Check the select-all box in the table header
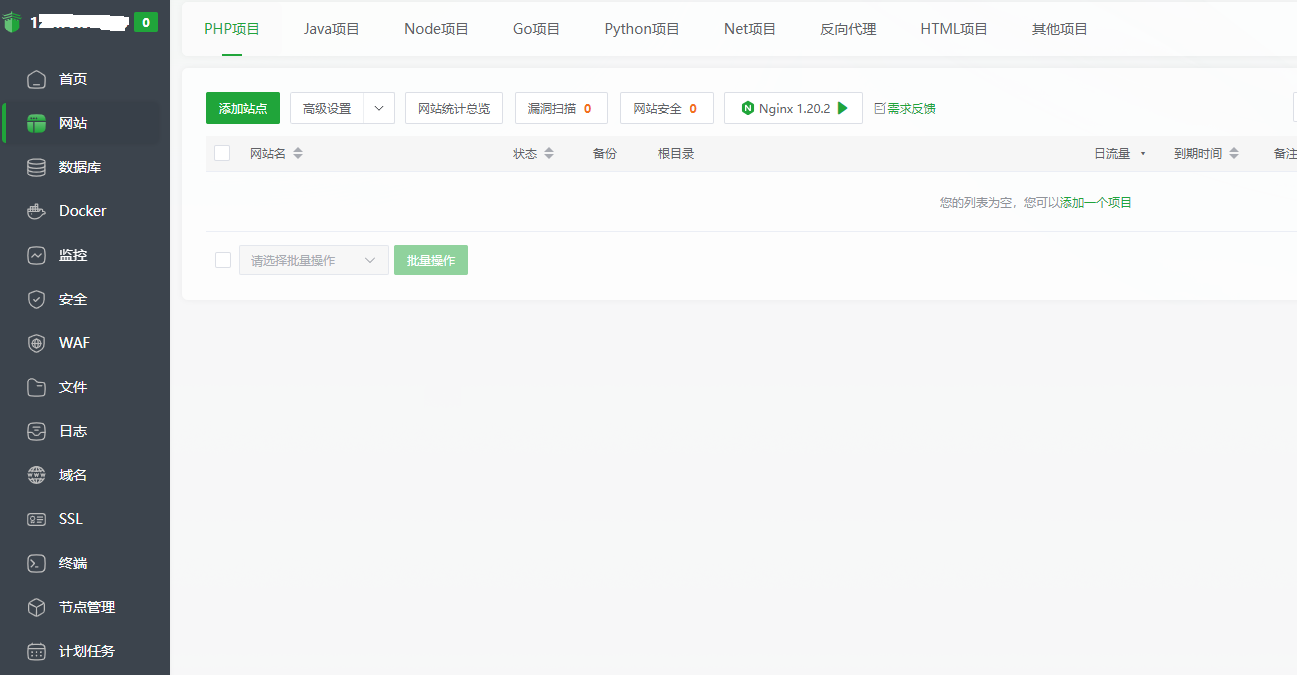This screenshot has width=1297, height=675. [x=221, y=153]
